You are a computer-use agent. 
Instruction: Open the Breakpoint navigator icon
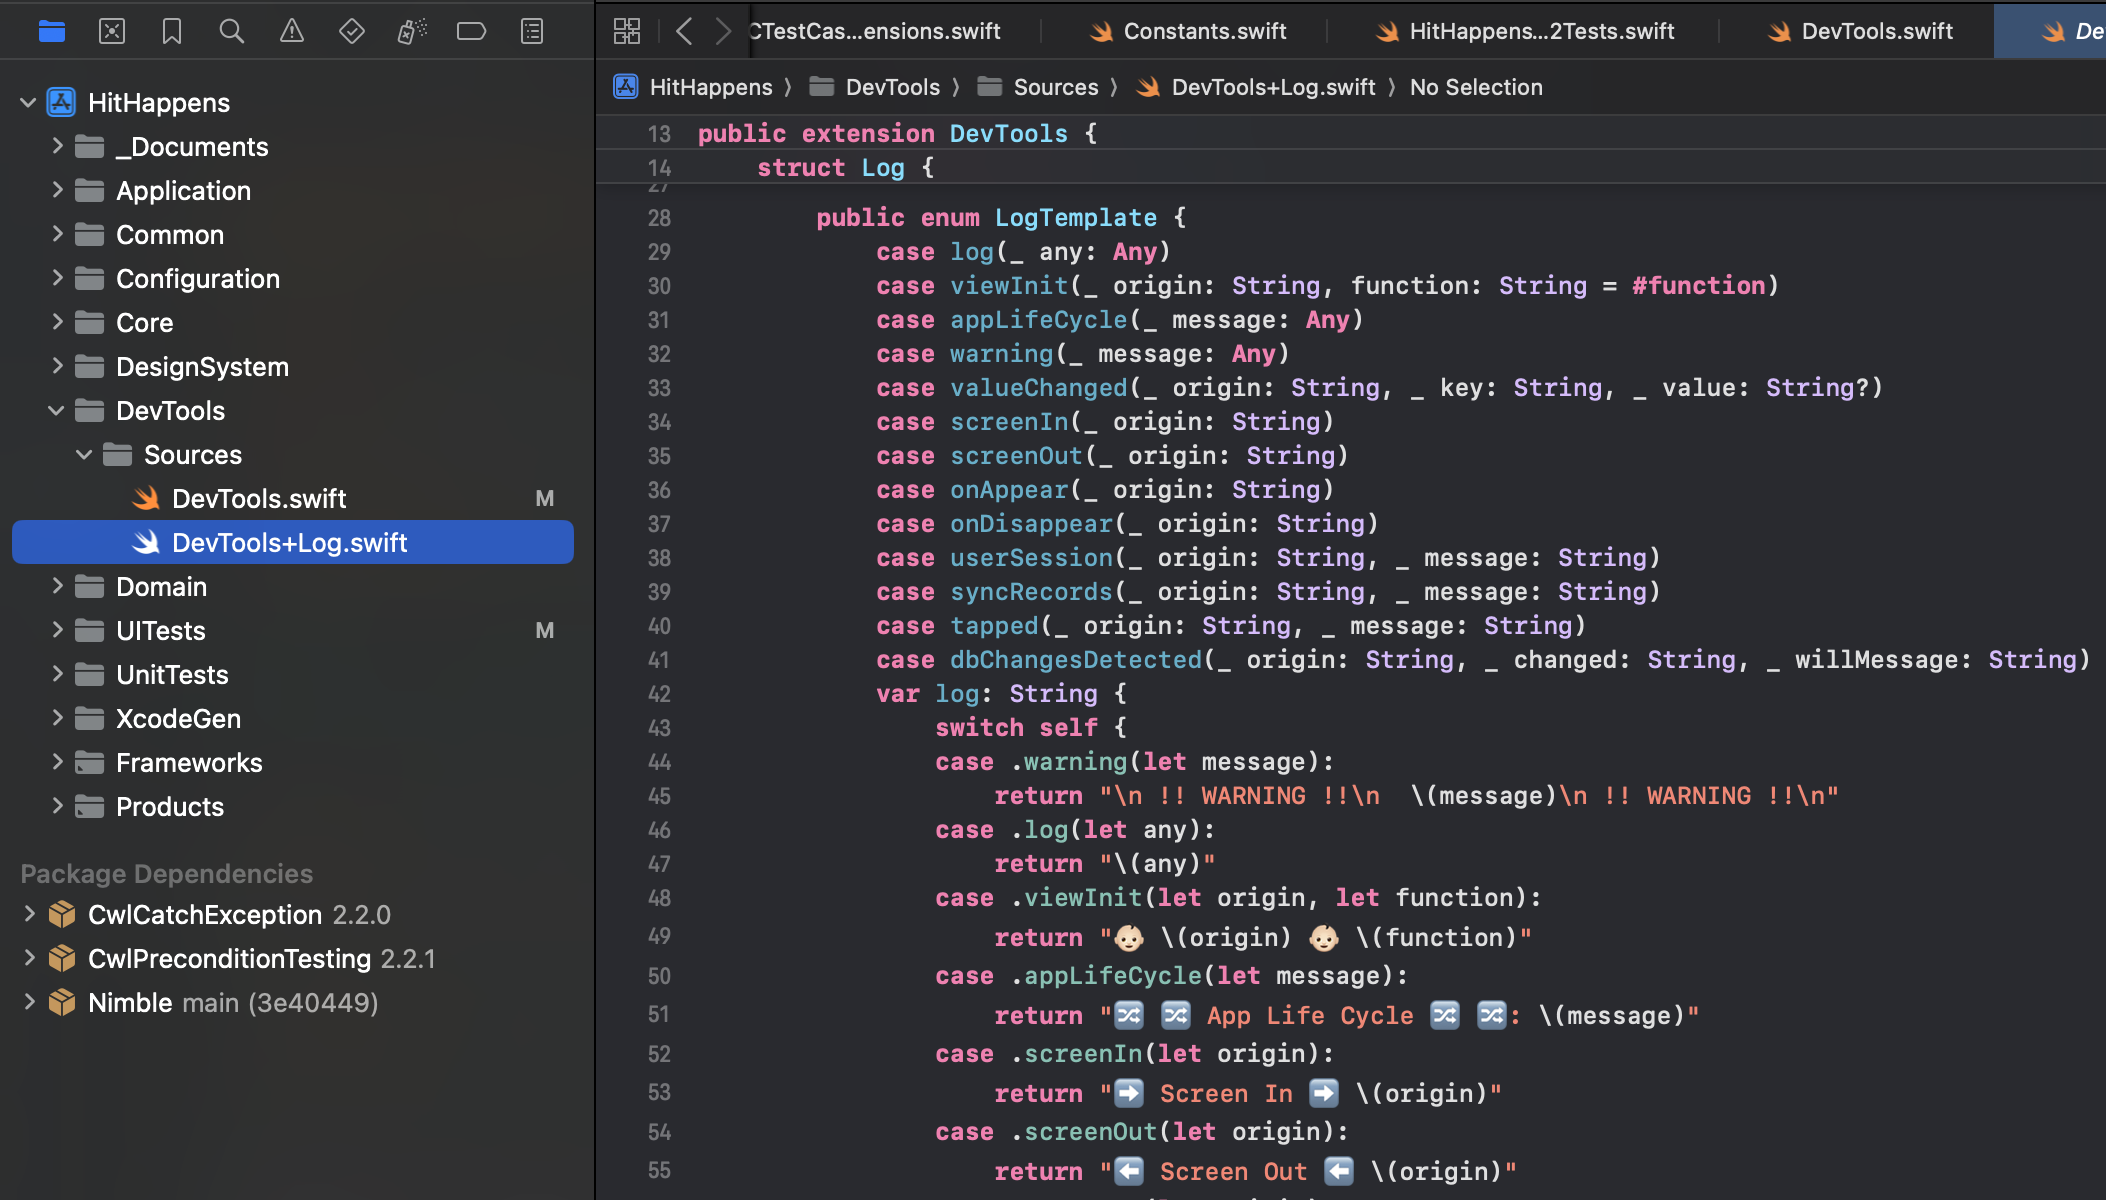coord(471,31)
